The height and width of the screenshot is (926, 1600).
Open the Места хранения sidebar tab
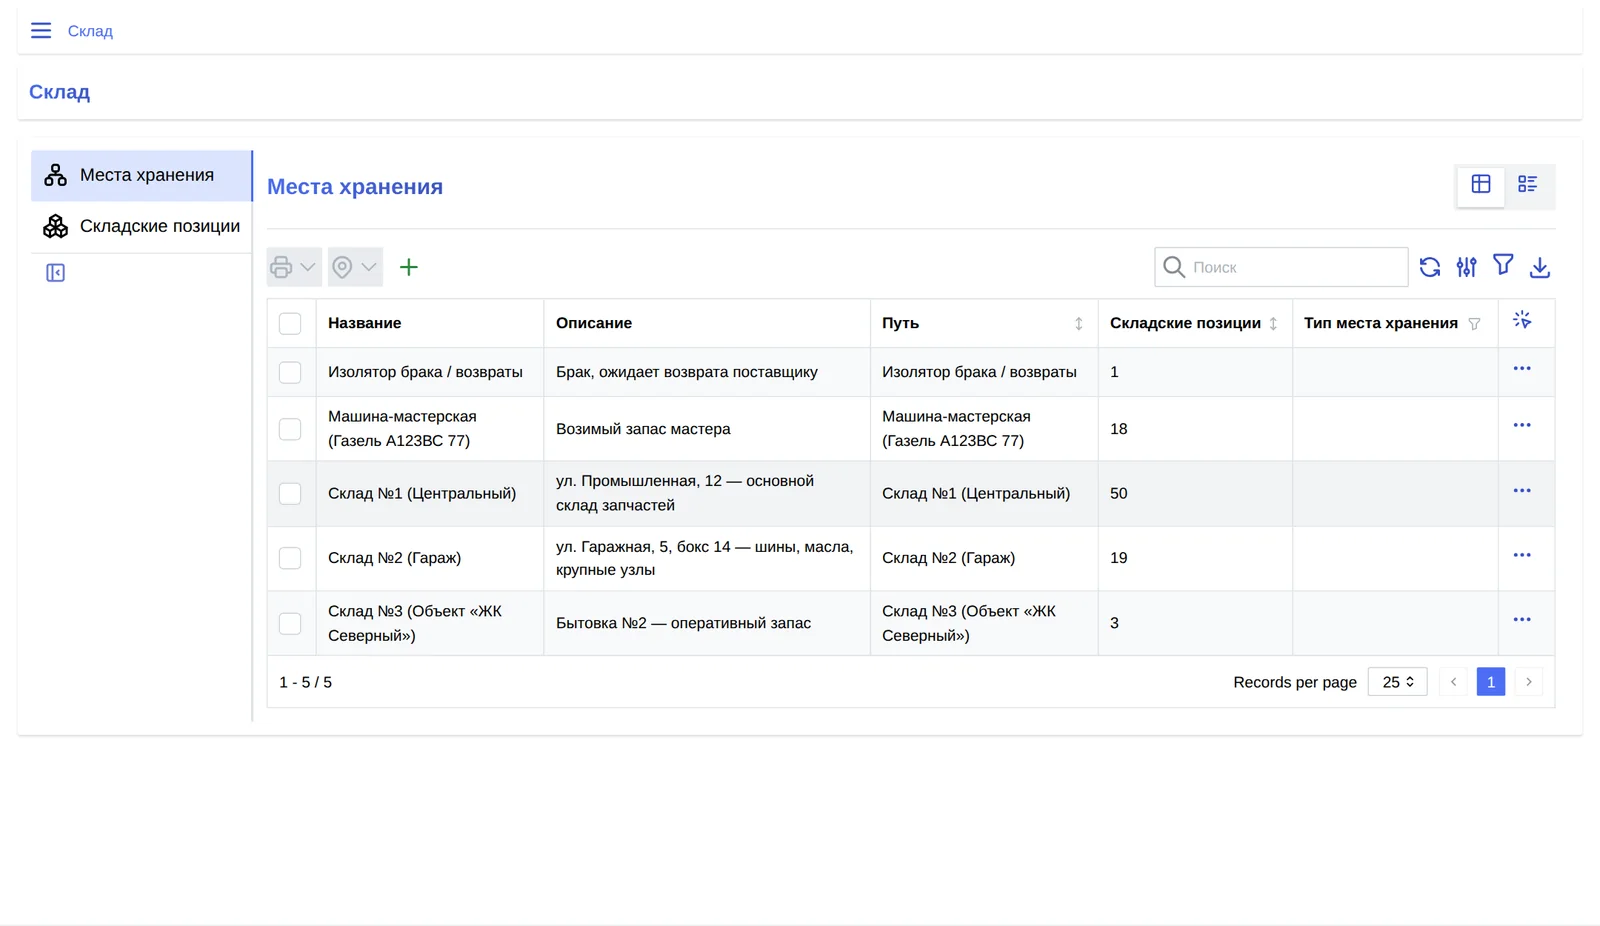point(141,176)
